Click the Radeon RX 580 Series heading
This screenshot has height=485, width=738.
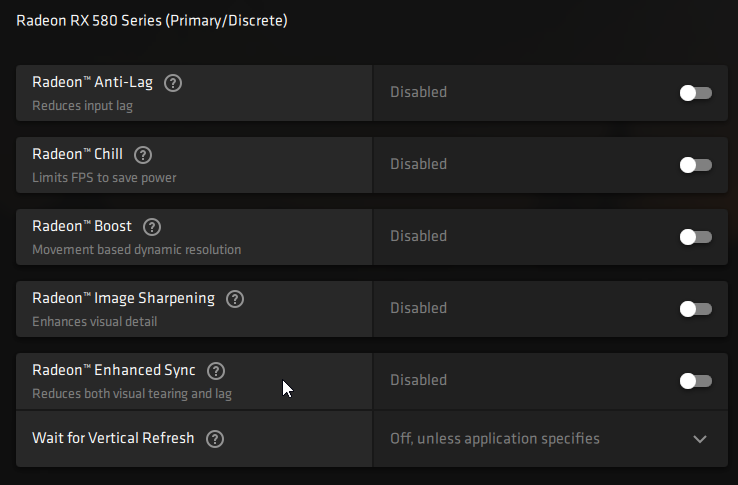[152, 20]
